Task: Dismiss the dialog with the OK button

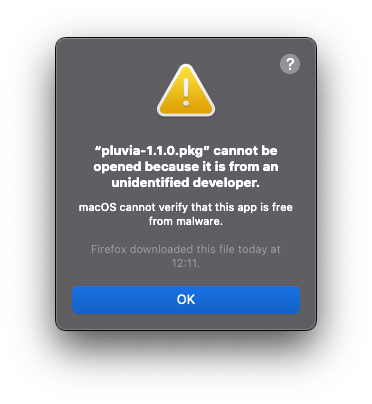Action: pyautogui.click(x=186, y=300)
